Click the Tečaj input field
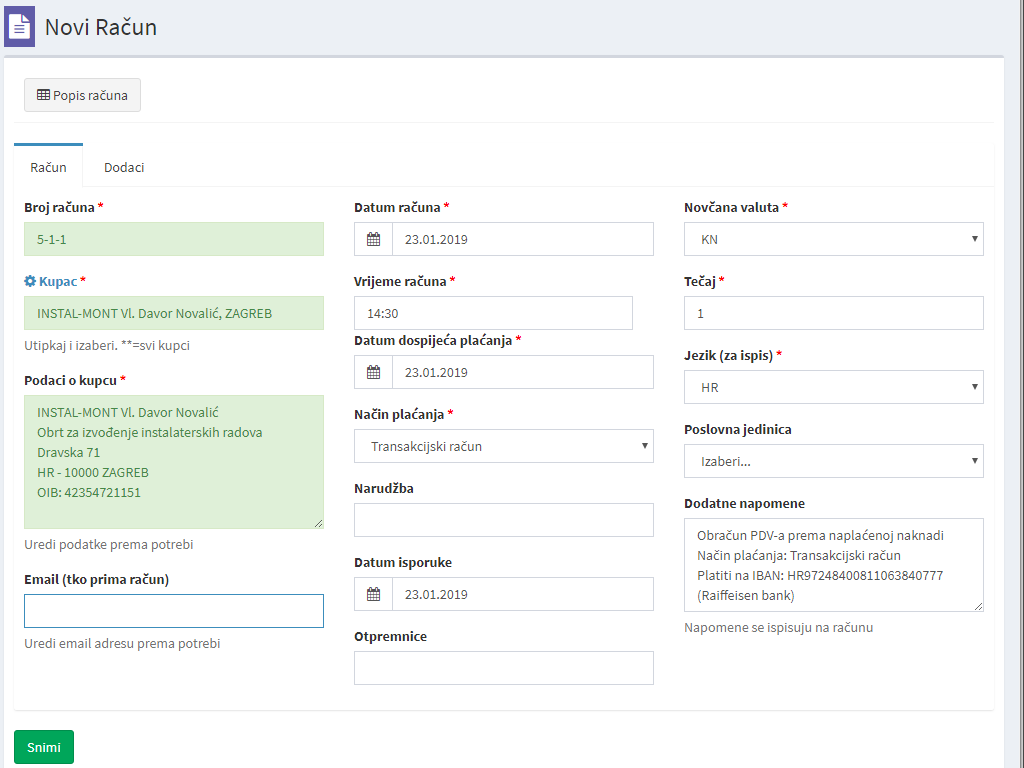This screenshot has width=1024, height=768. click(x=833, y=314)
